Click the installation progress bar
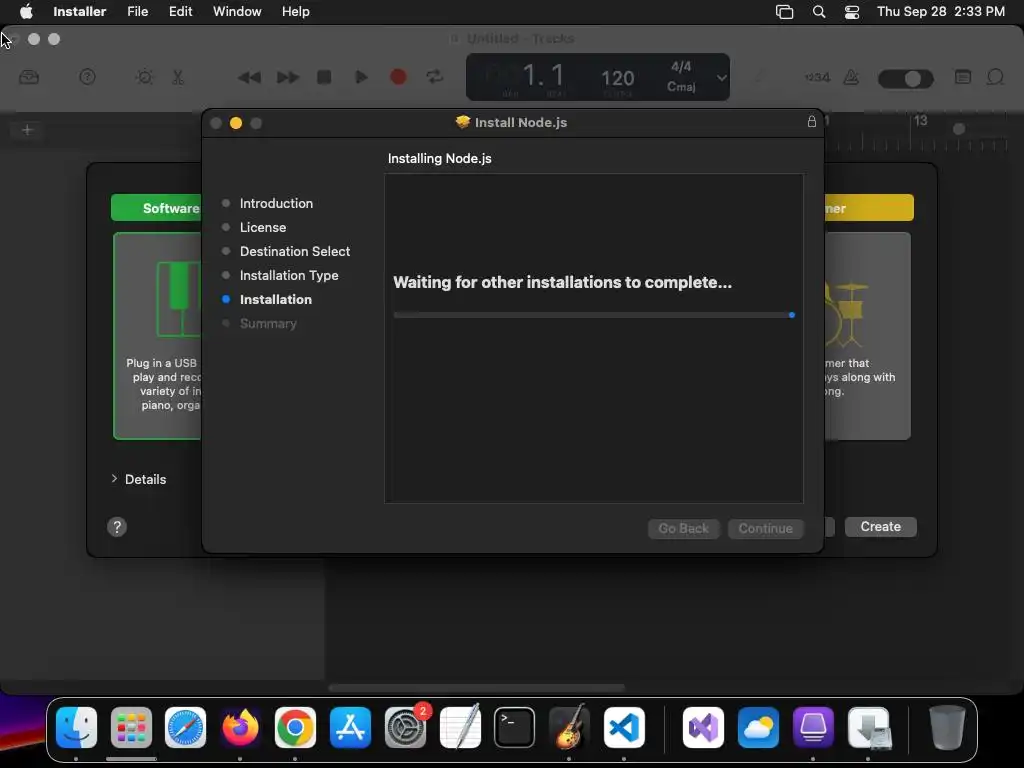Viewport: 1024px width, 768px height. pos(594,315)
